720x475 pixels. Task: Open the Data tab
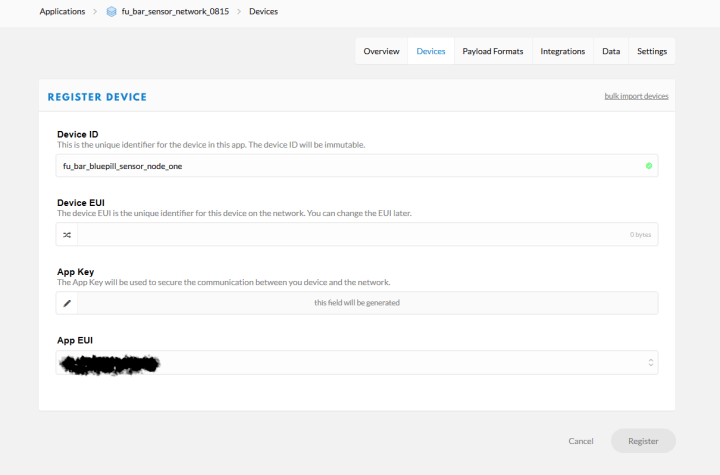coord(611,51)
